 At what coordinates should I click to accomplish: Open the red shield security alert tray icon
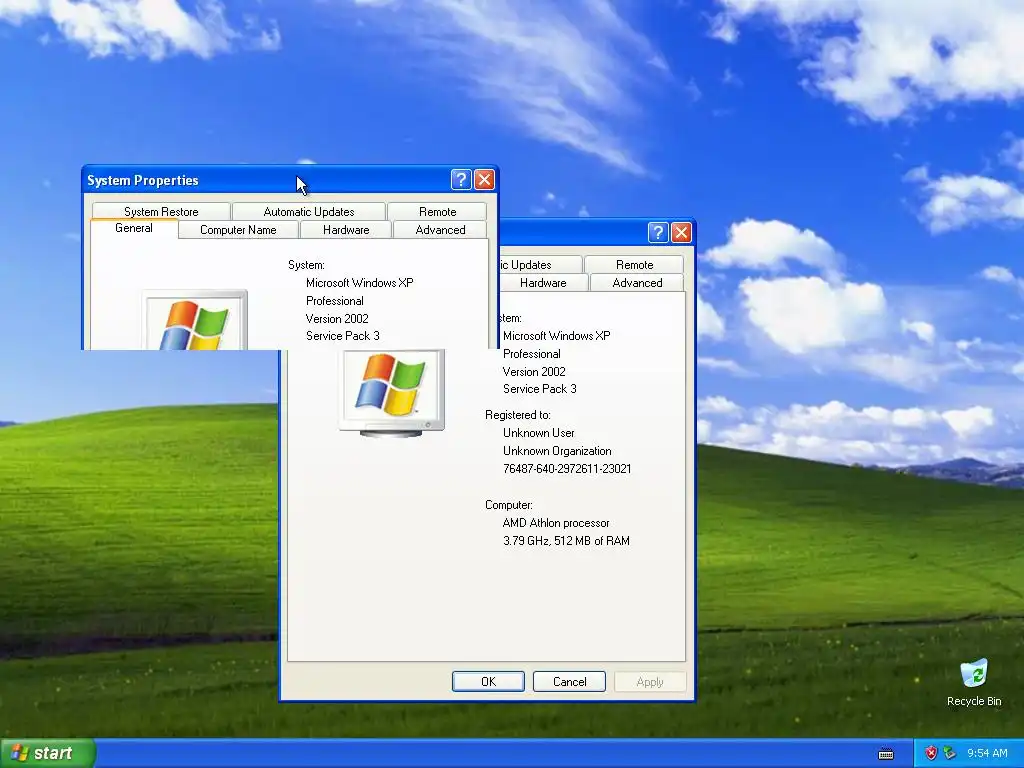931,753
